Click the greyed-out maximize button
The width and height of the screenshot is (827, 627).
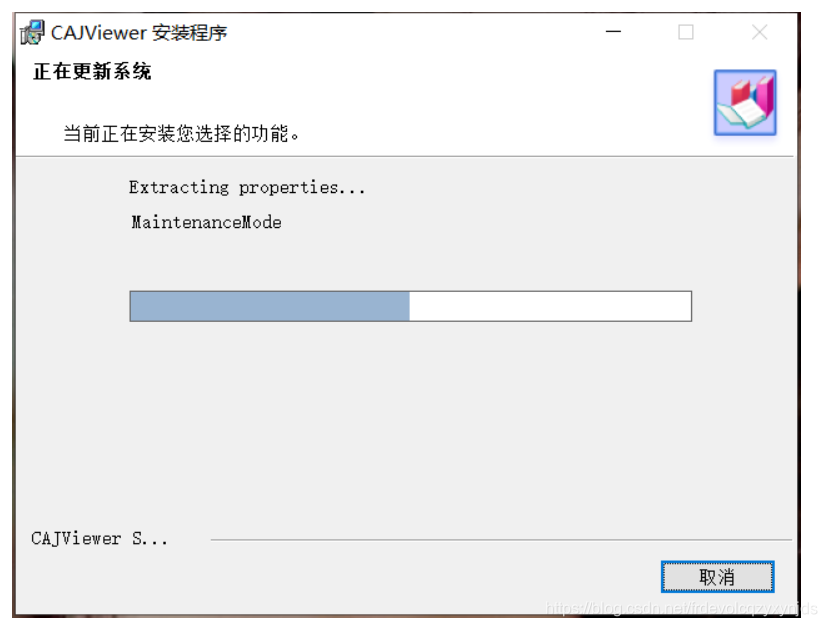point(686,32)
